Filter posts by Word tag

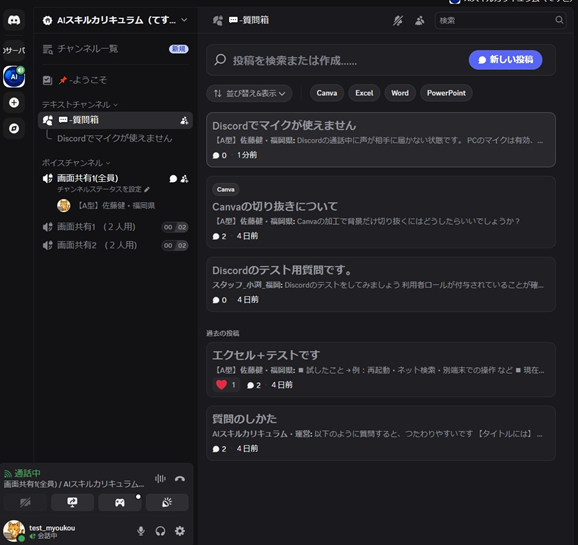point(400,93)
